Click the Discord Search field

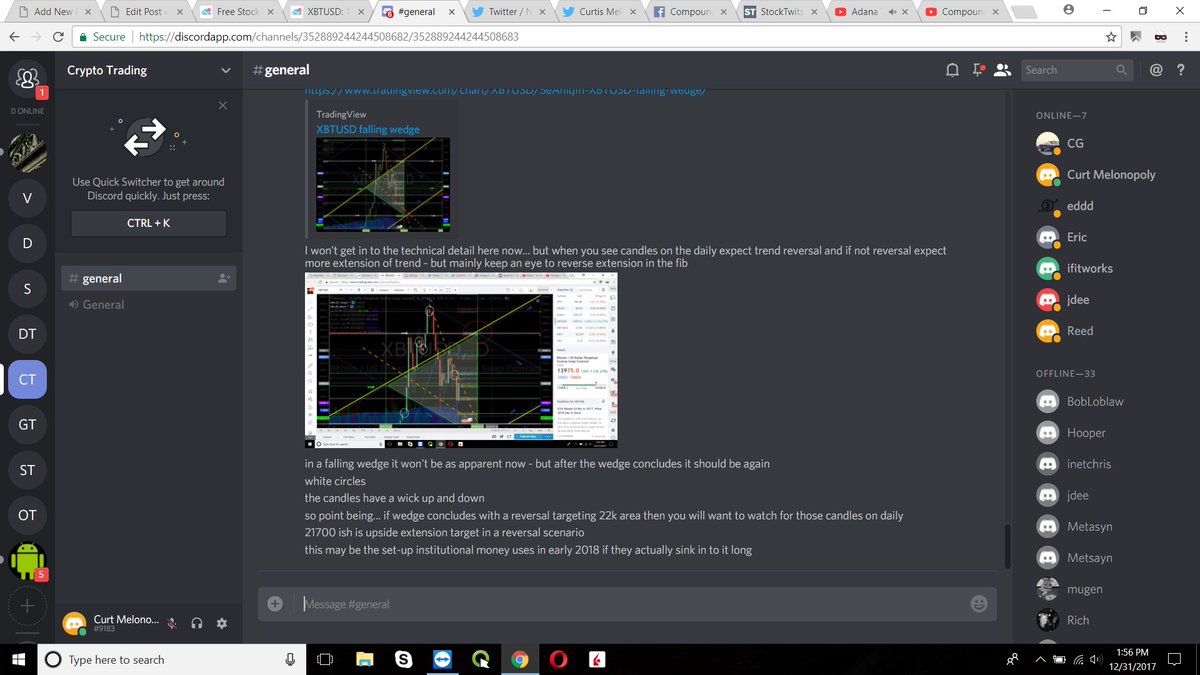1077,70
